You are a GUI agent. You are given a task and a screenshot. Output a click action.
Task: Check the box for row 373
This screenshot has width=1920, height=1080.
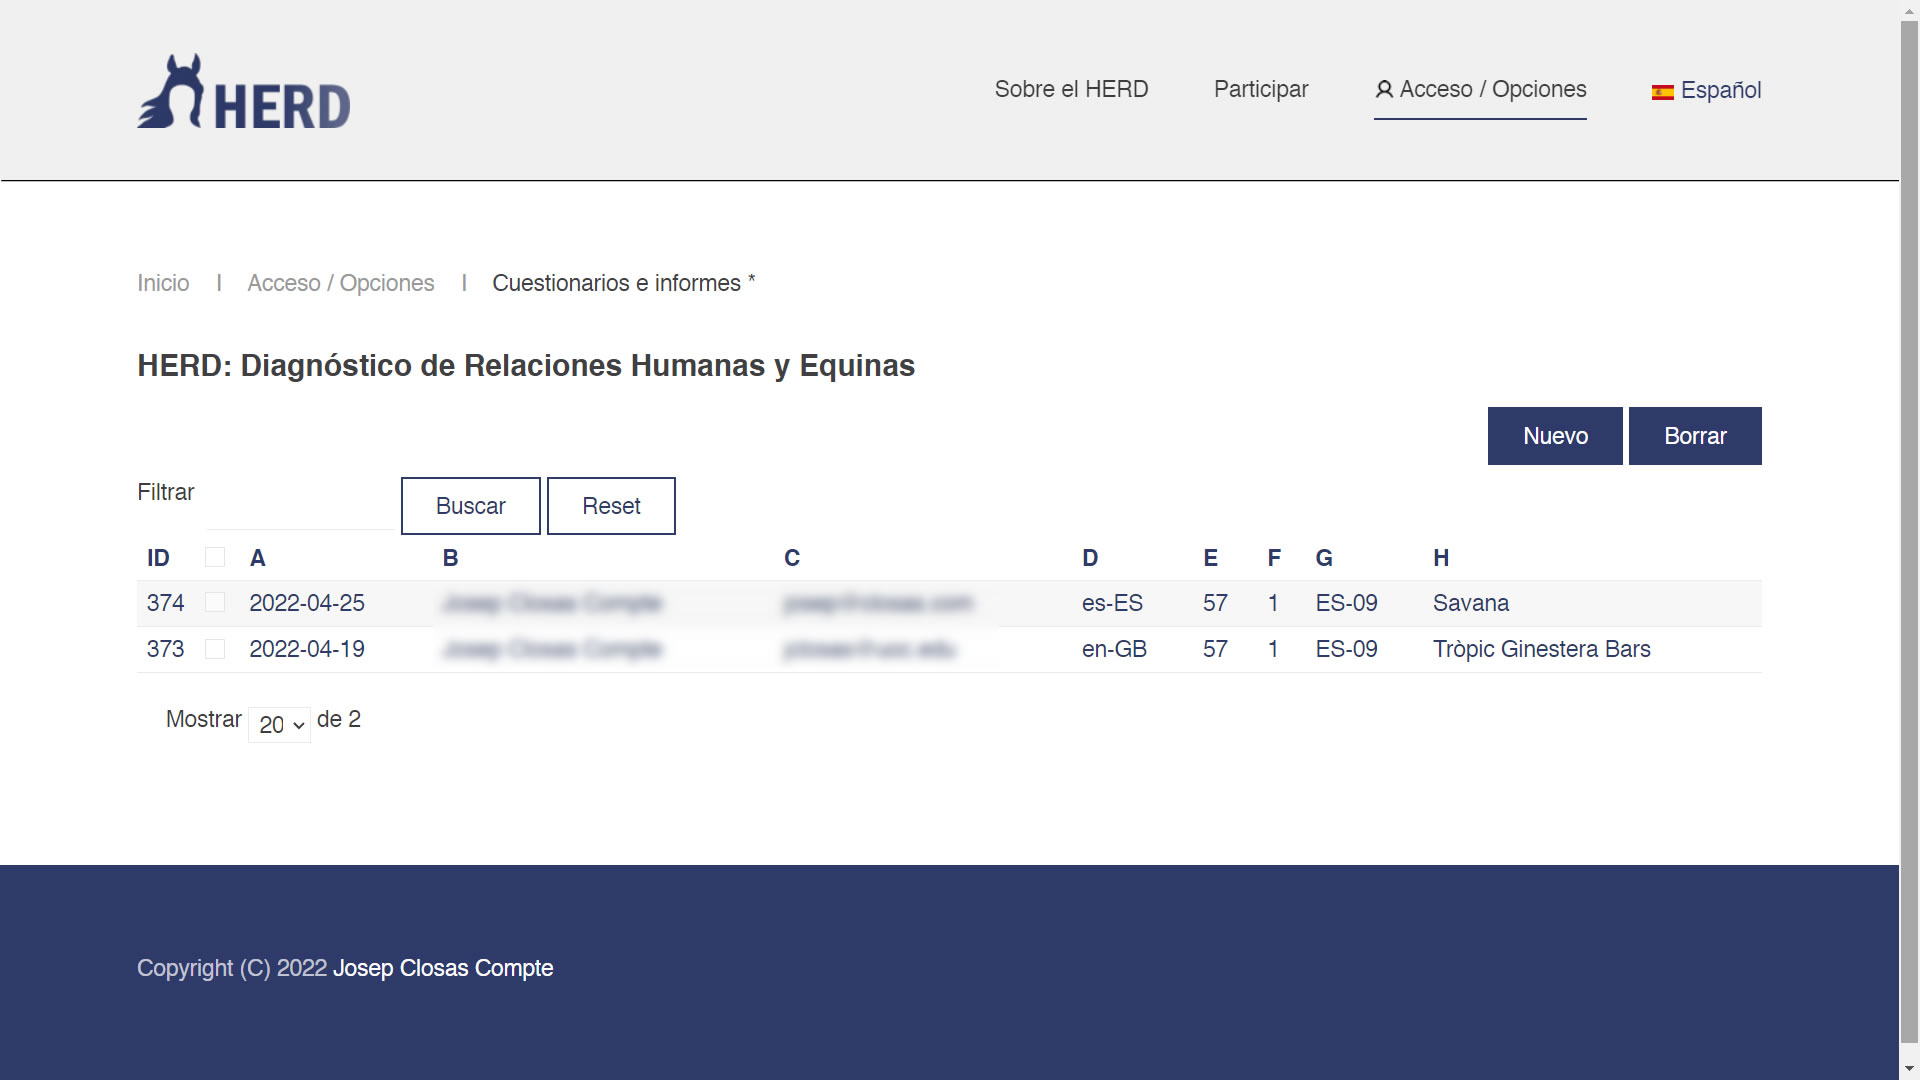[x=215, y=649]
